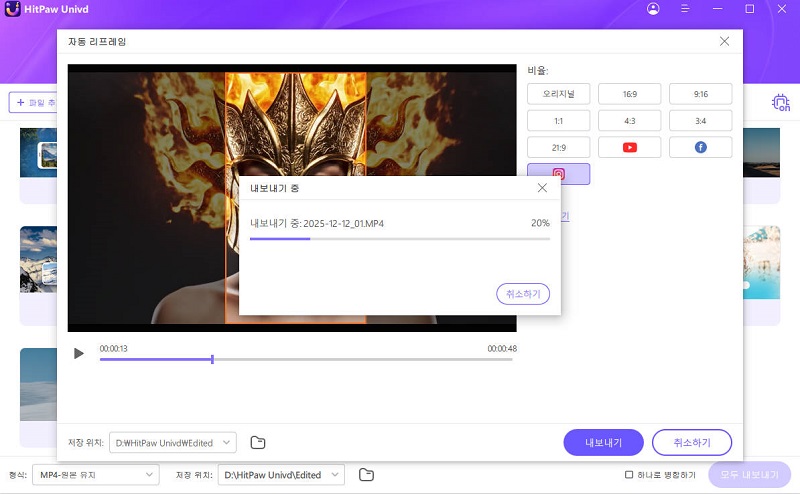This screenshot has height=494, width=800.
Task: Close the 내보내기 중 export progress dialog
Action: (x=542, y=188)
